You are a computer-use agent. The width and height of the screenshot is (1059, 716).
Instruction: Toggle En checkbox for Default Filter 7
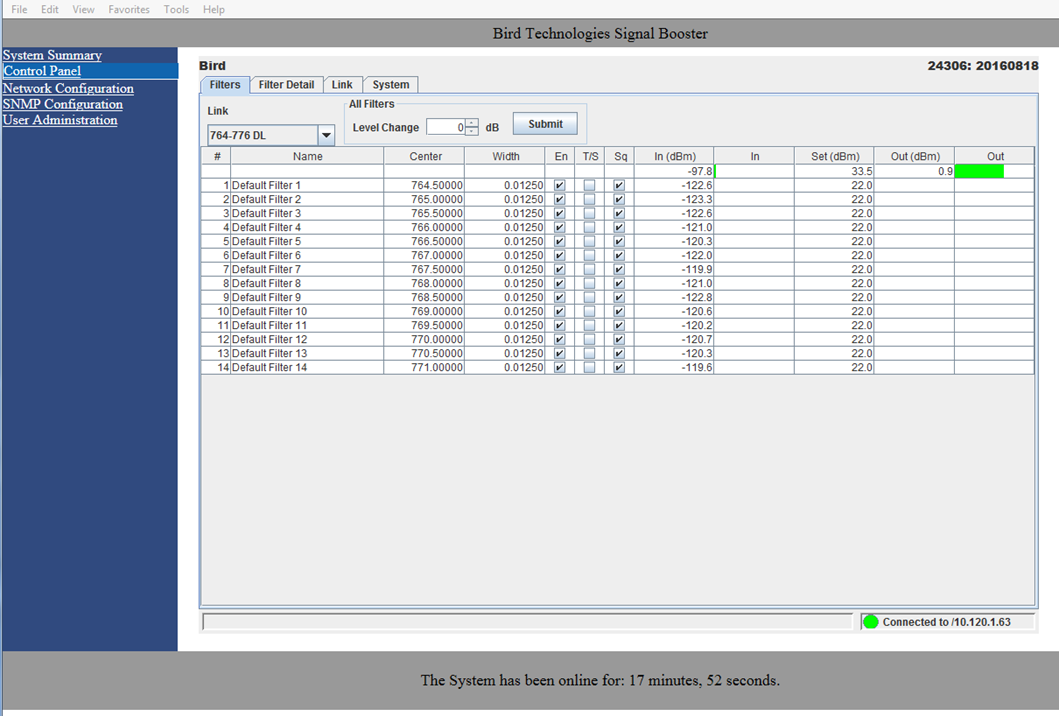coord(559,270)
